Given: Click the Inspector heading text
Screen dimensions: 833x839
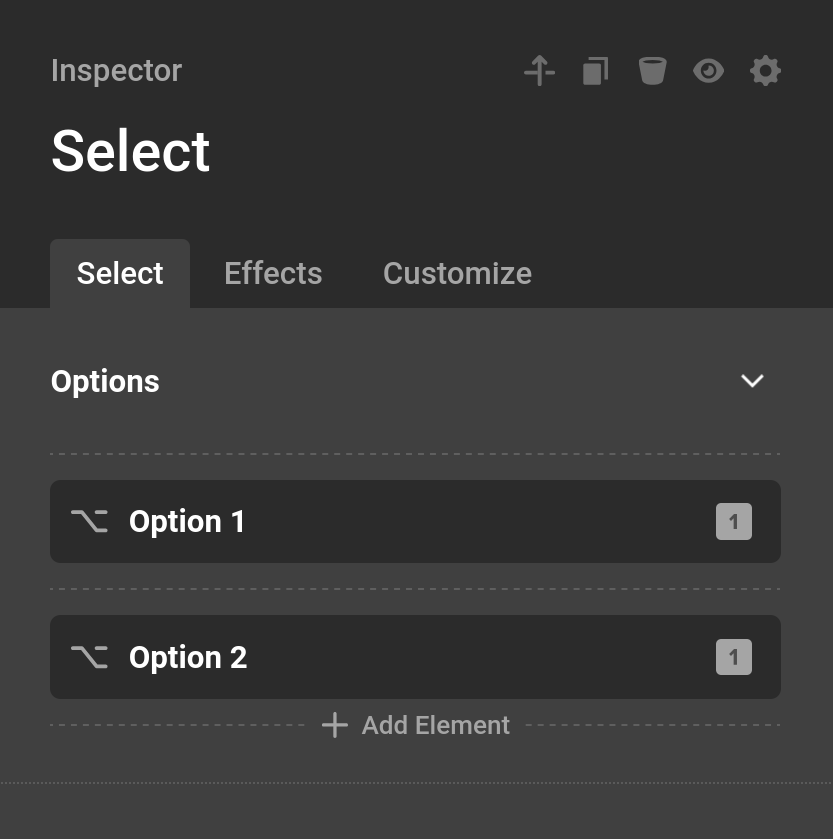Looking at the screenshot, I should point(116,70).
